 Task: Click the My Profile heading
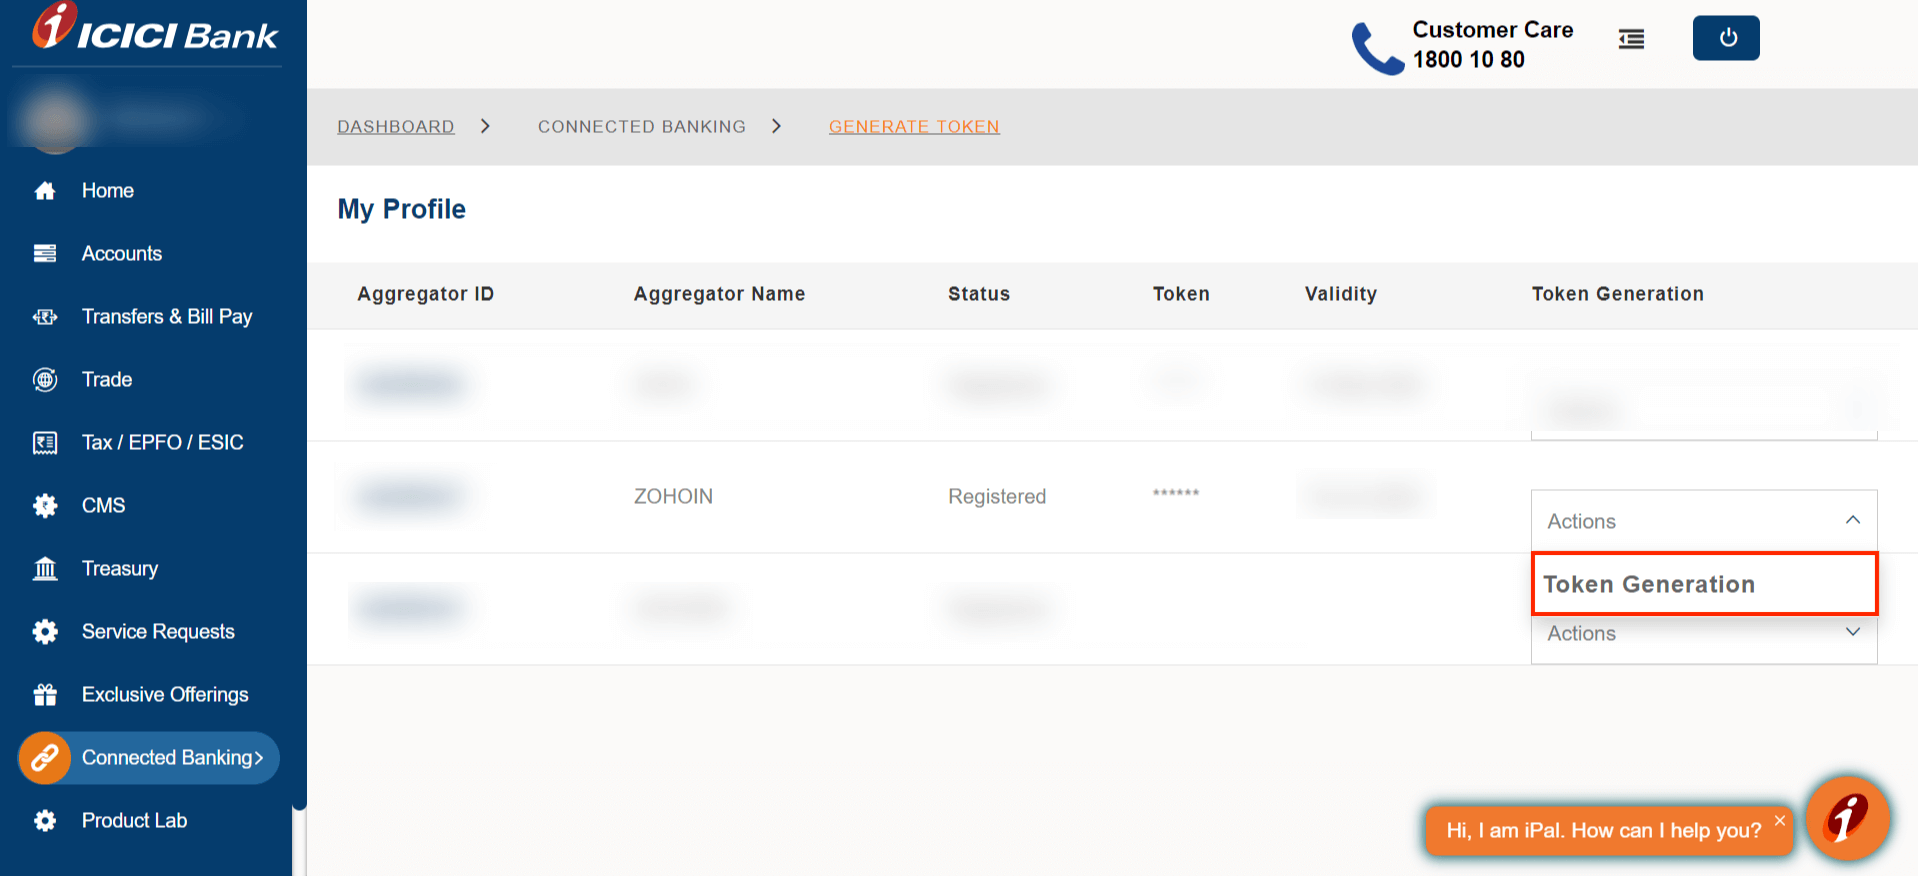(x=402, y=209)
